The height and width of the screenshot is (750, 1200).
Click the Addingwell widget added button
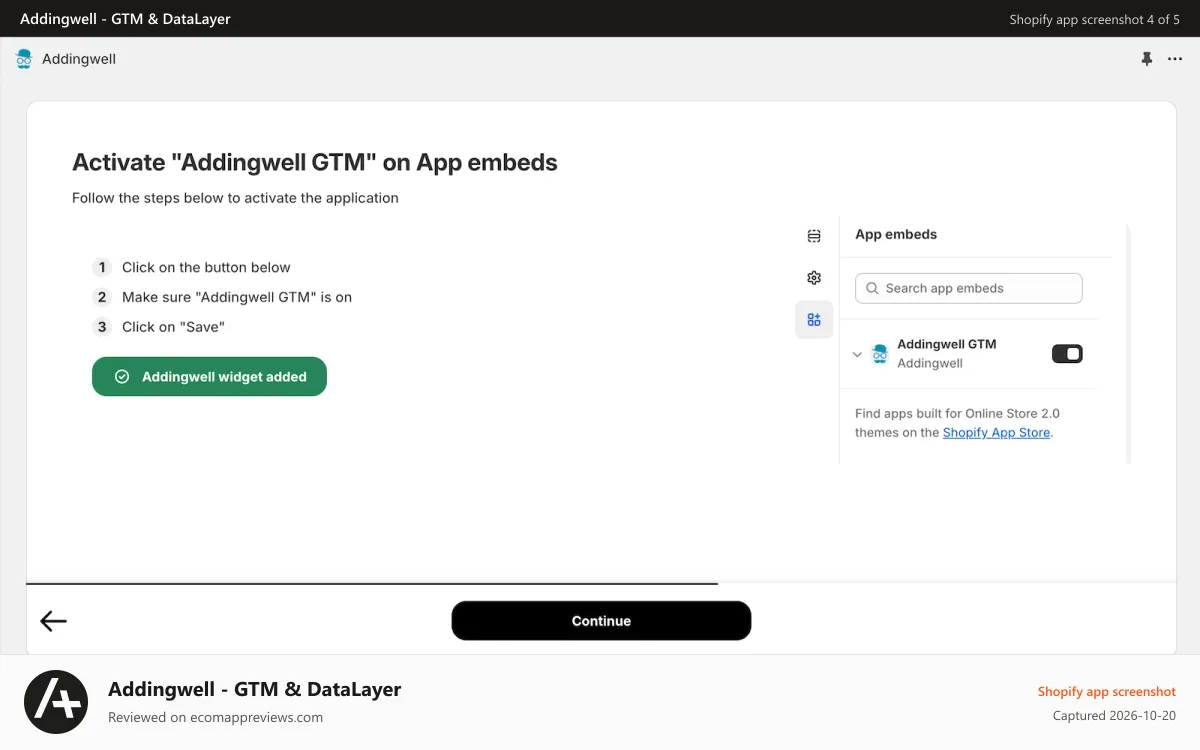point(209,377)
